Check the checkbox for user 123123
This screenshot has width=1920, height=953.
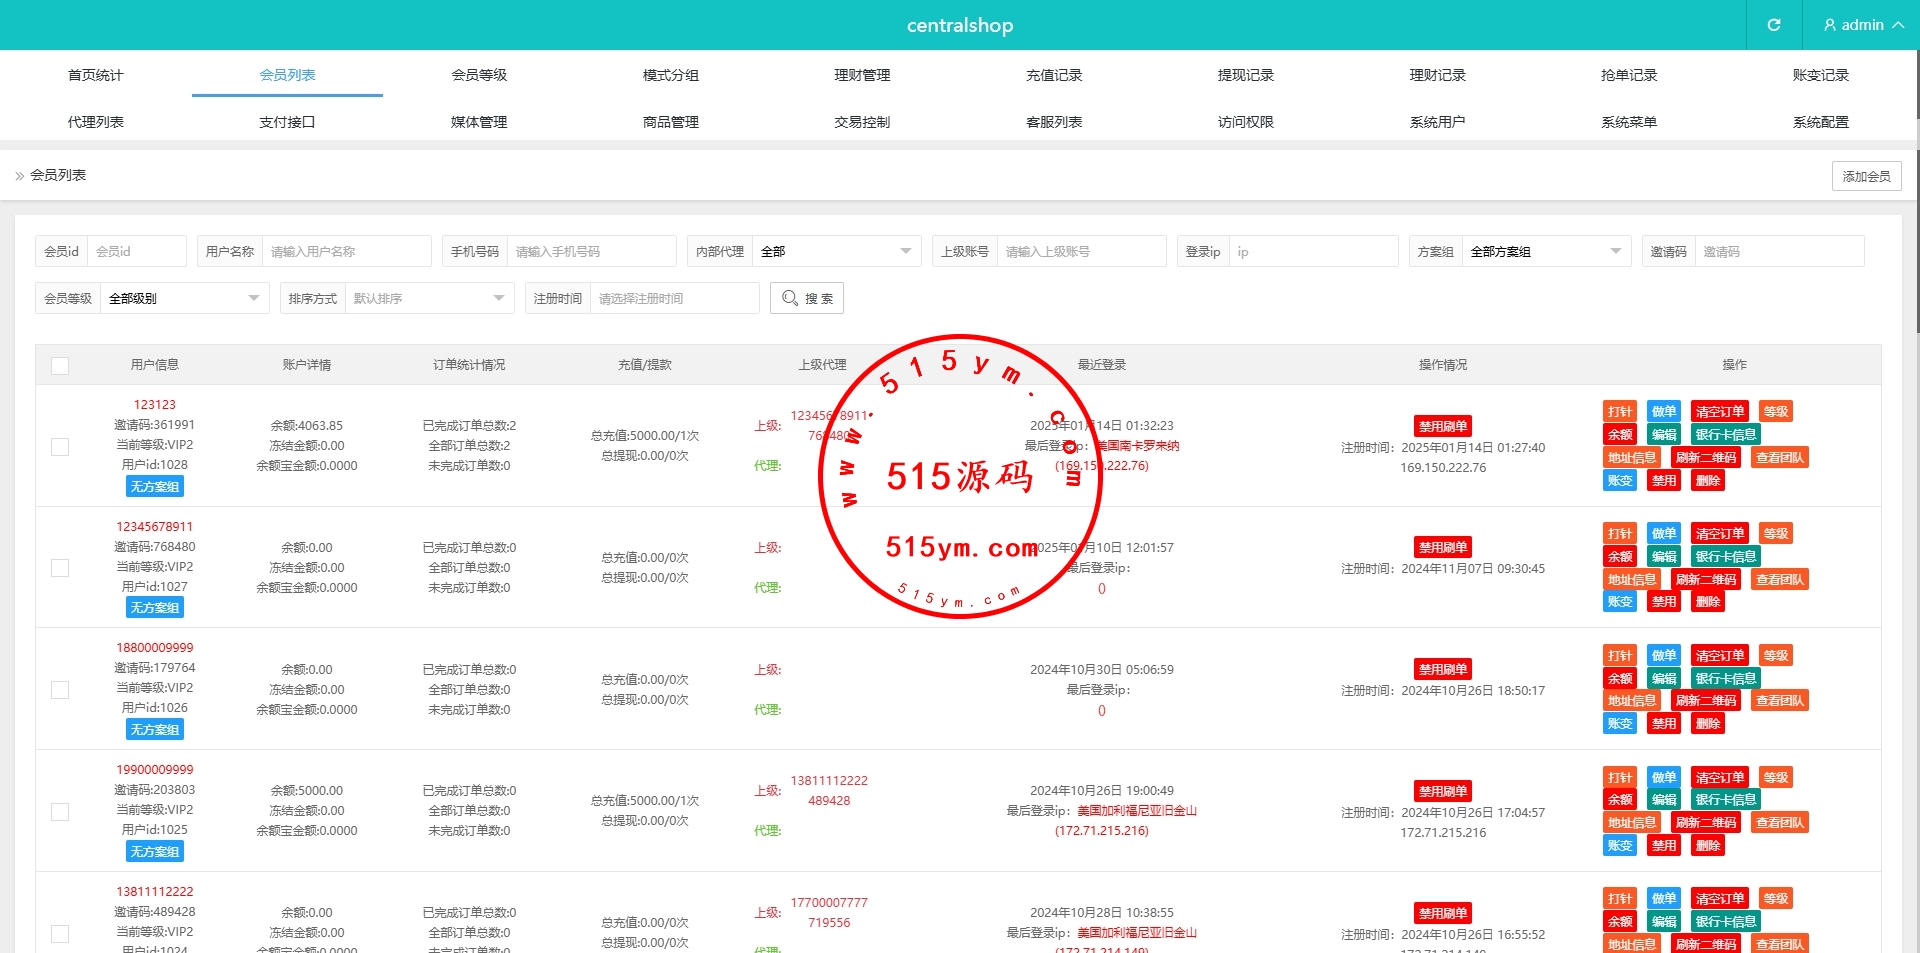60,446
